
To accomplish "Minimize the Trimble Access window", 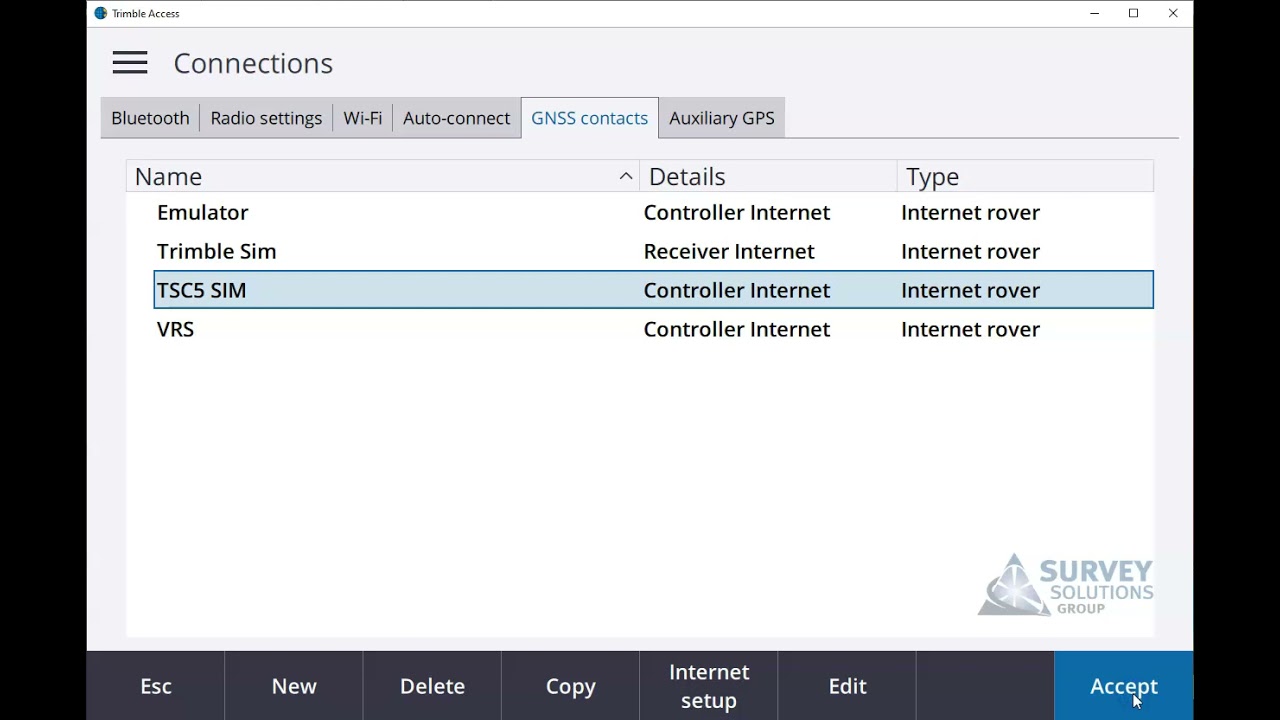I will click(x=1095, y=13).
